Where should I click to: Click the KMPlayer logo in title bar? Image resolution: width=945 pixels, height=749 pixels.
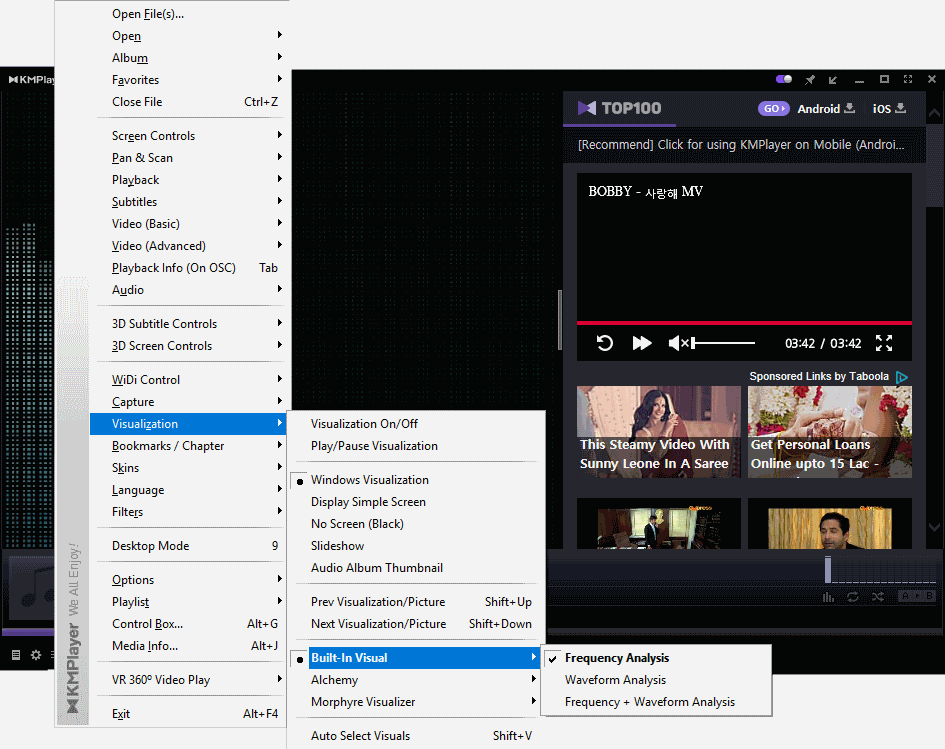tap(31, 80)
